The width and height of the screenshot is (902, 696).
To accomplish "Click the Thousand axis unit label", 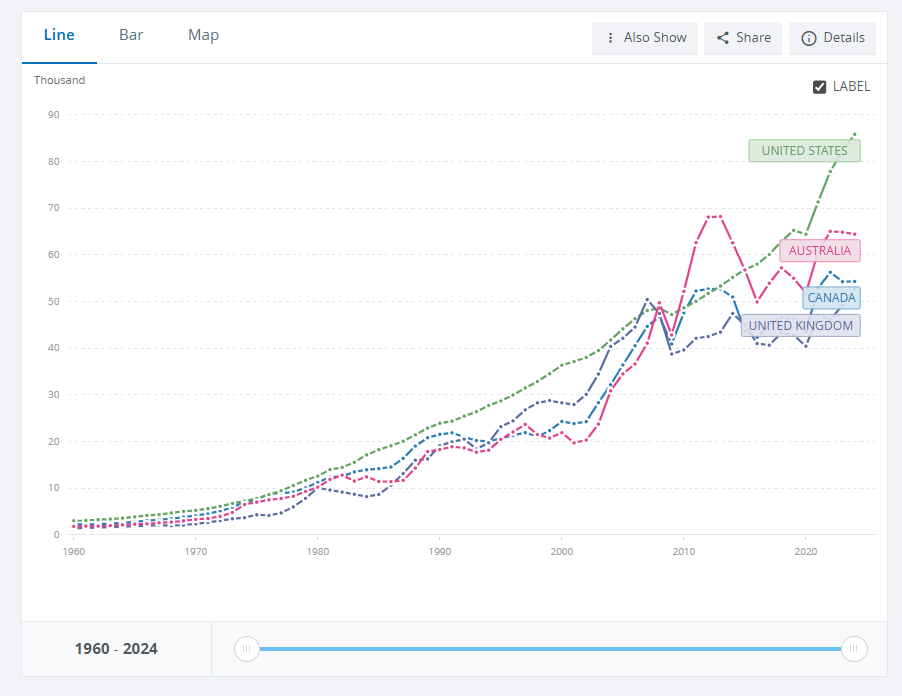I will tap(59, 80).
